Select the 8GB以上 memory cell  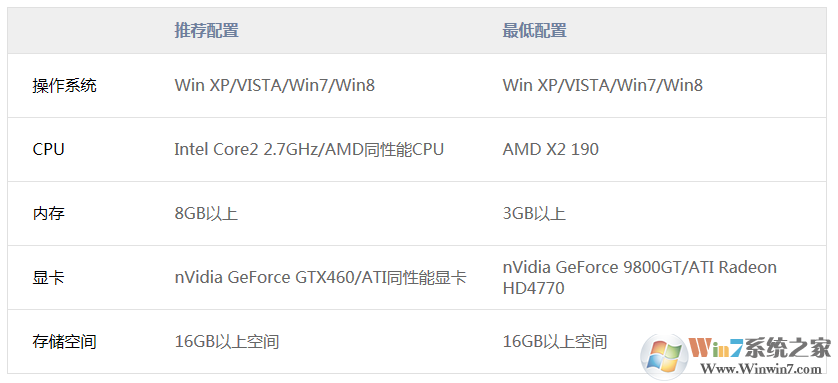206,214
